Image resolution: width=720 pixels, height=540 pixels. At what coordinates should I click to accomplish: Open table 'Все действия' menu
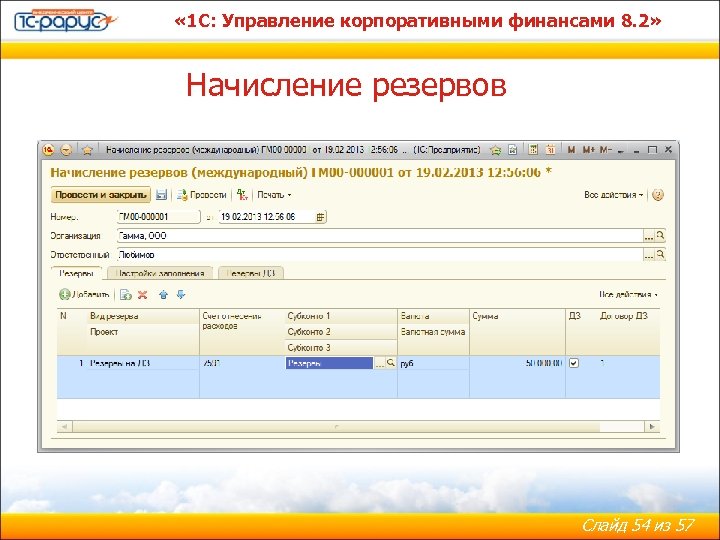coord(628,294)
